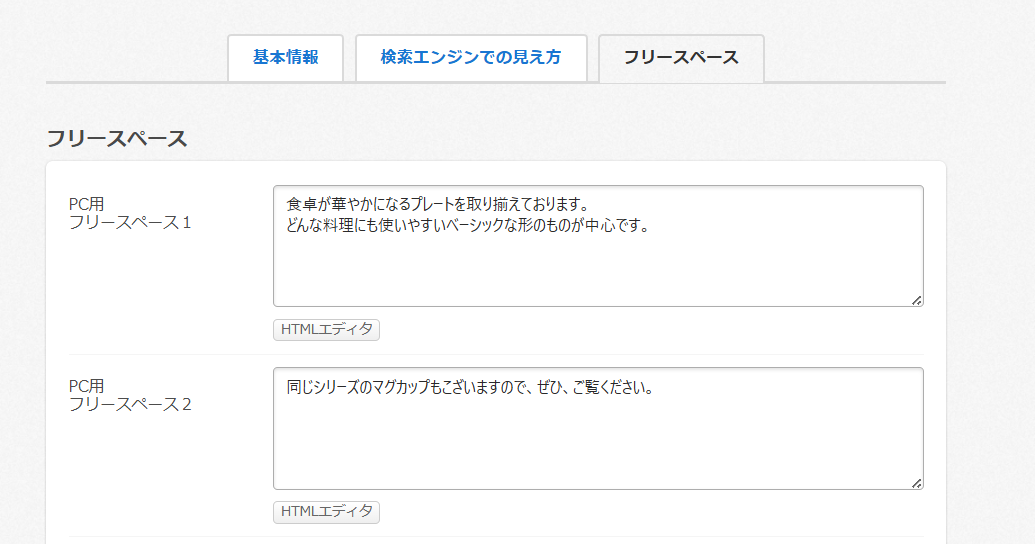Click the PC用 フリースペース2 label

coord(129,395)
